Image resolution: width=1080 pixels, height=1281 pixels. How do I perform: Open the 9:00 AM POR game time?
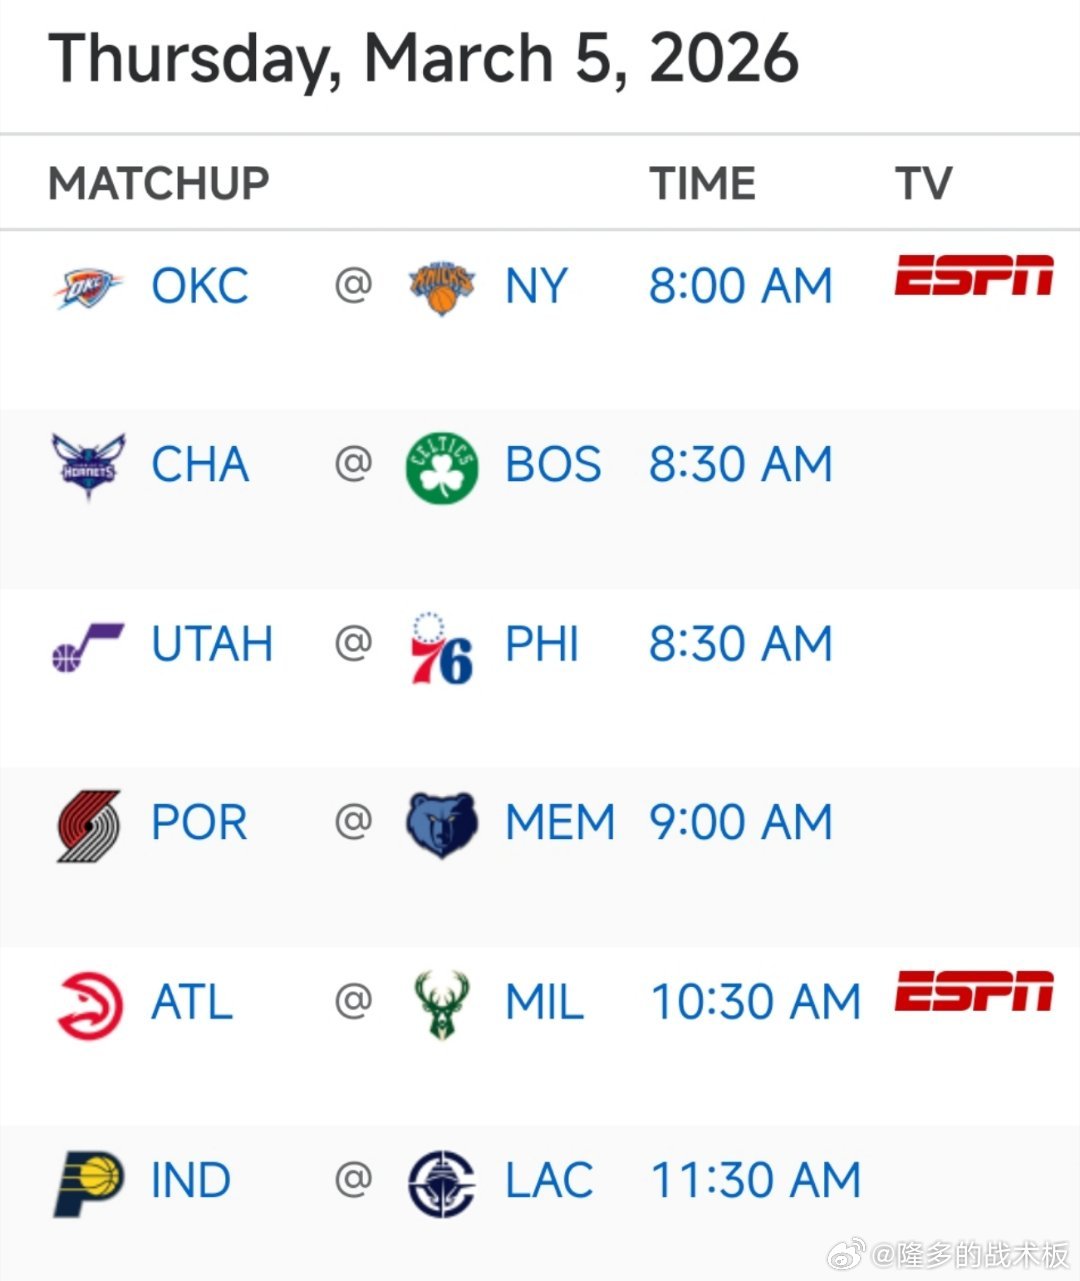pos(741,823)
